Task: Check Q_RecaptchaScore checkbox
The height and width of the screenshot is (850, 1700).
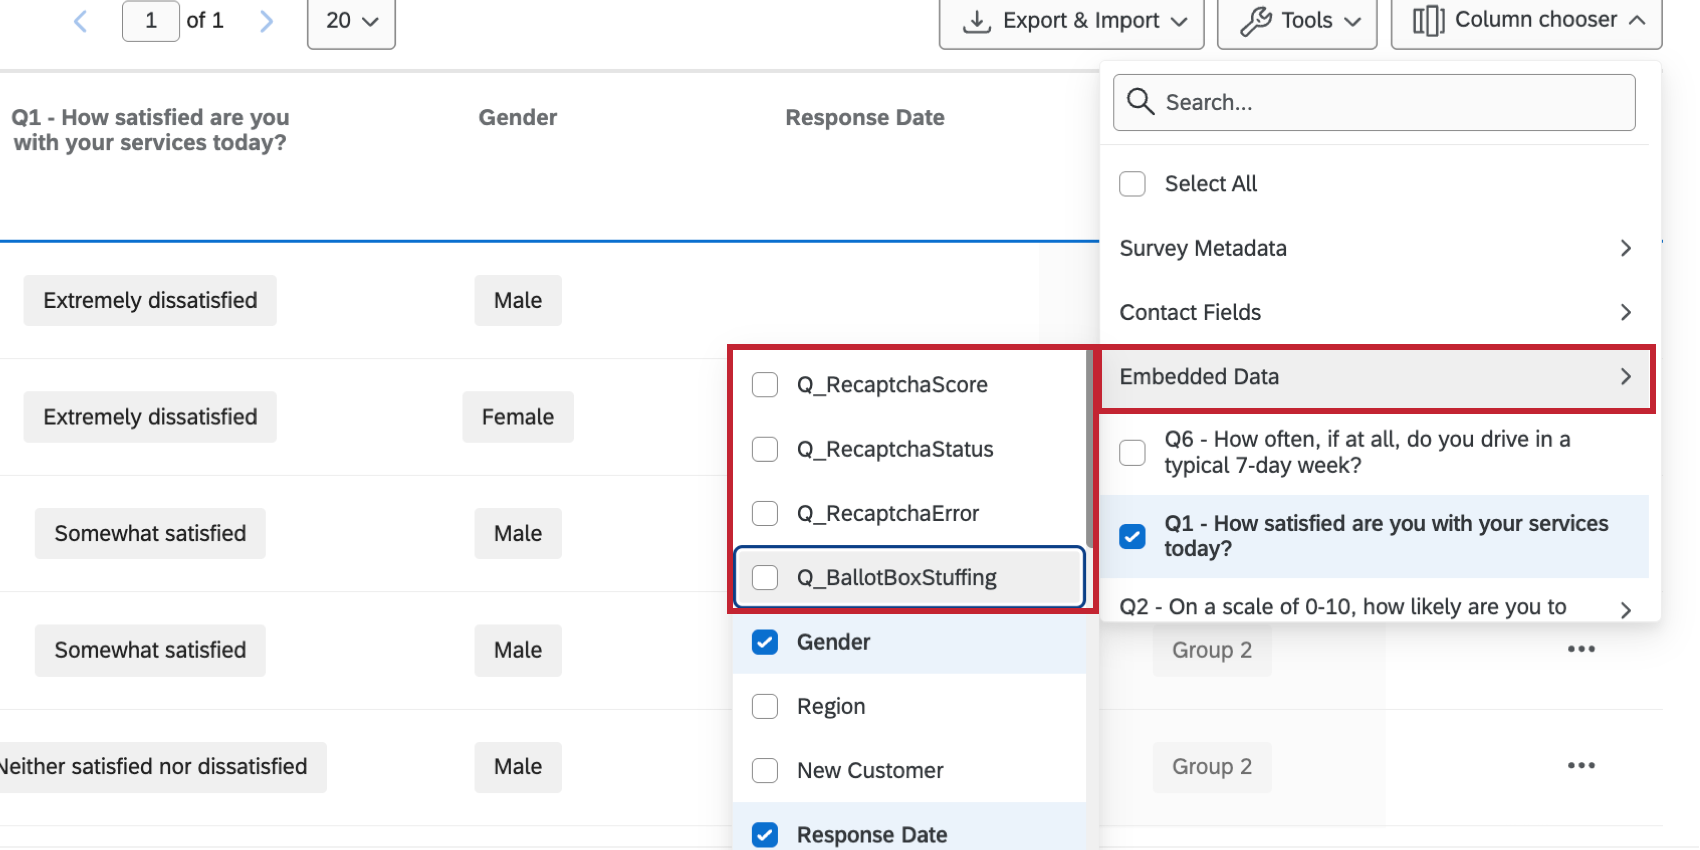Action: (765, 385)
